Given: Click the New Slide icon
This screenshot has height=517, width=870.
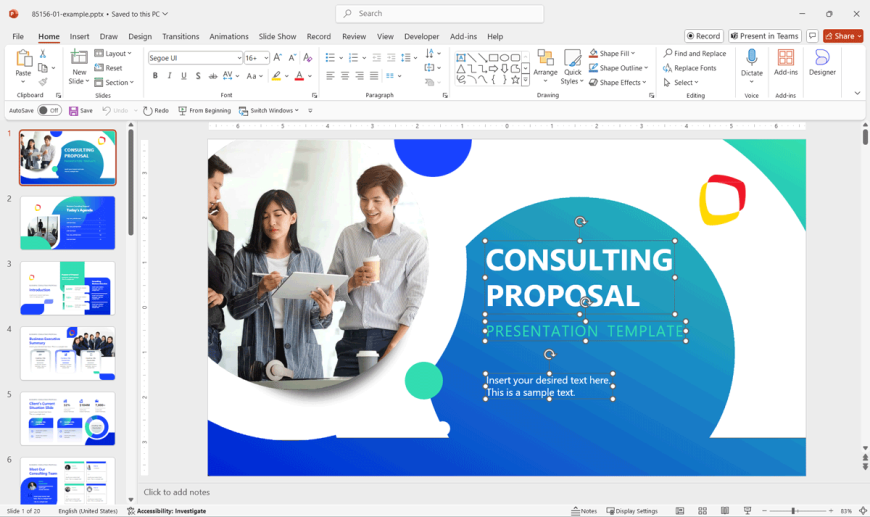Looking at the screenshot, I should [x=79, y=57].
